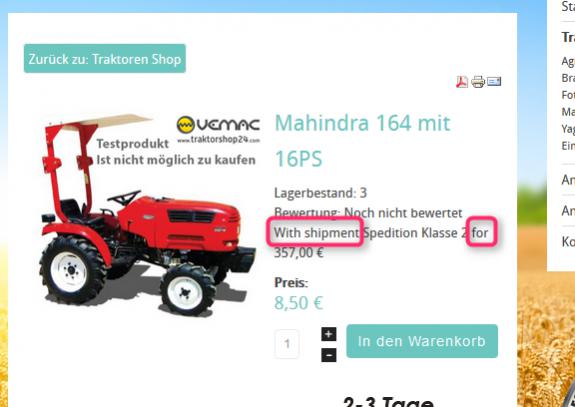
Task: Open sidebar category starting with Fot
Action: (568, 95)
